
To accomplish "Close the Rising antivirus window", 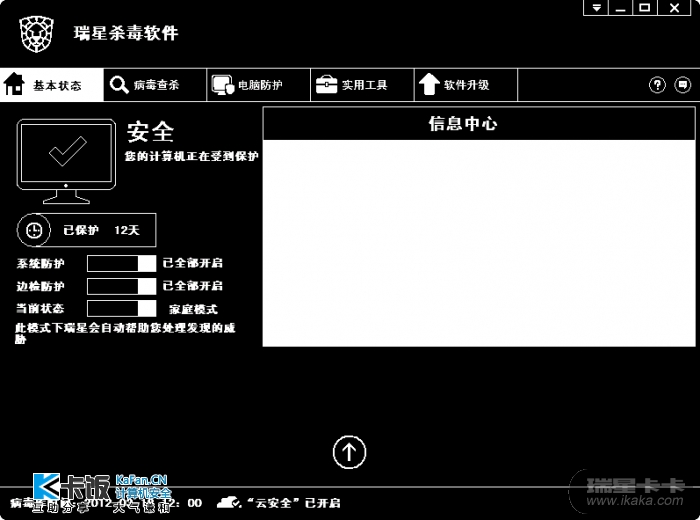I will [x=675, y=8].
